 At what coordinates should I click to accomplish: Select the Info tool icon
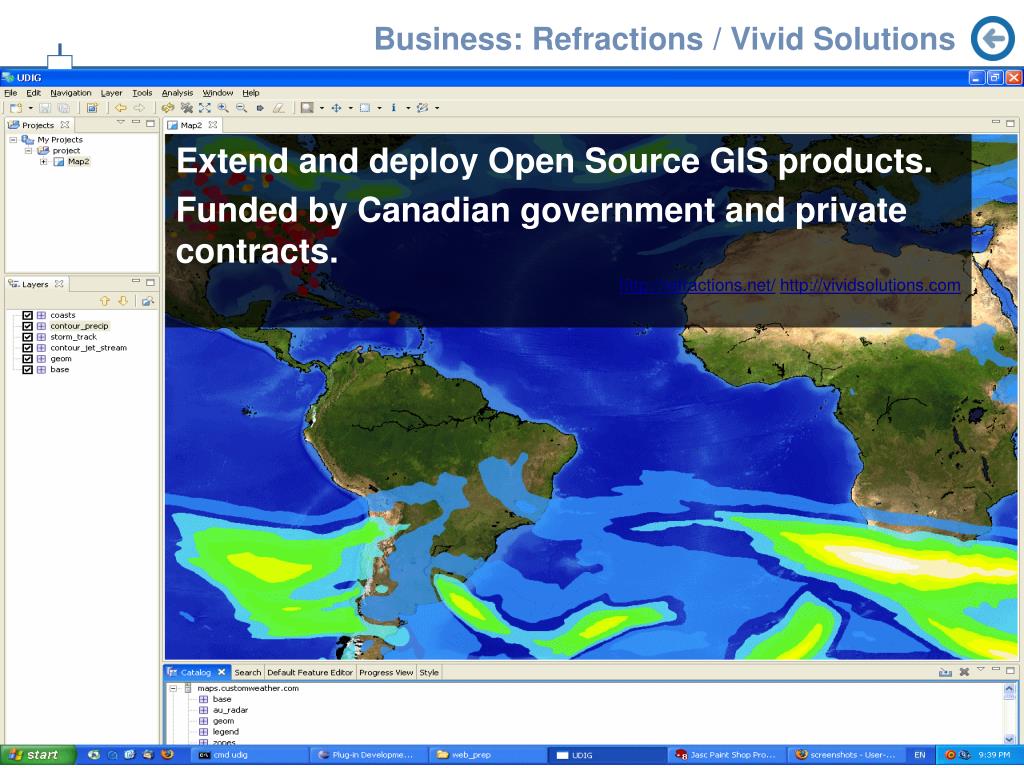click(x=394, y=108)
